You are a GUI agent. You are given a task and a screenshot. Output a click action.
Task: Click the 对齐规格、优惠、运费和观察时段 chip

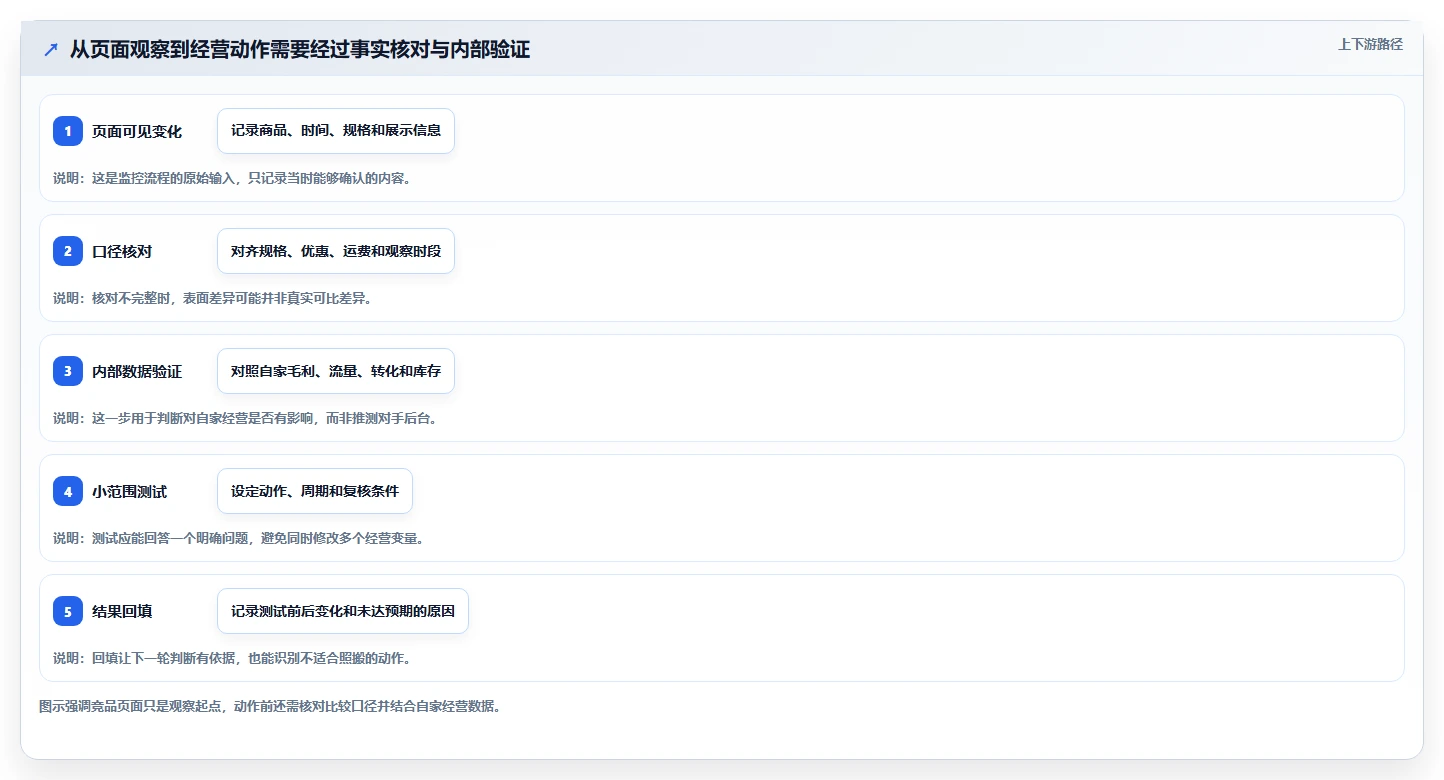[x=336, y=251]
